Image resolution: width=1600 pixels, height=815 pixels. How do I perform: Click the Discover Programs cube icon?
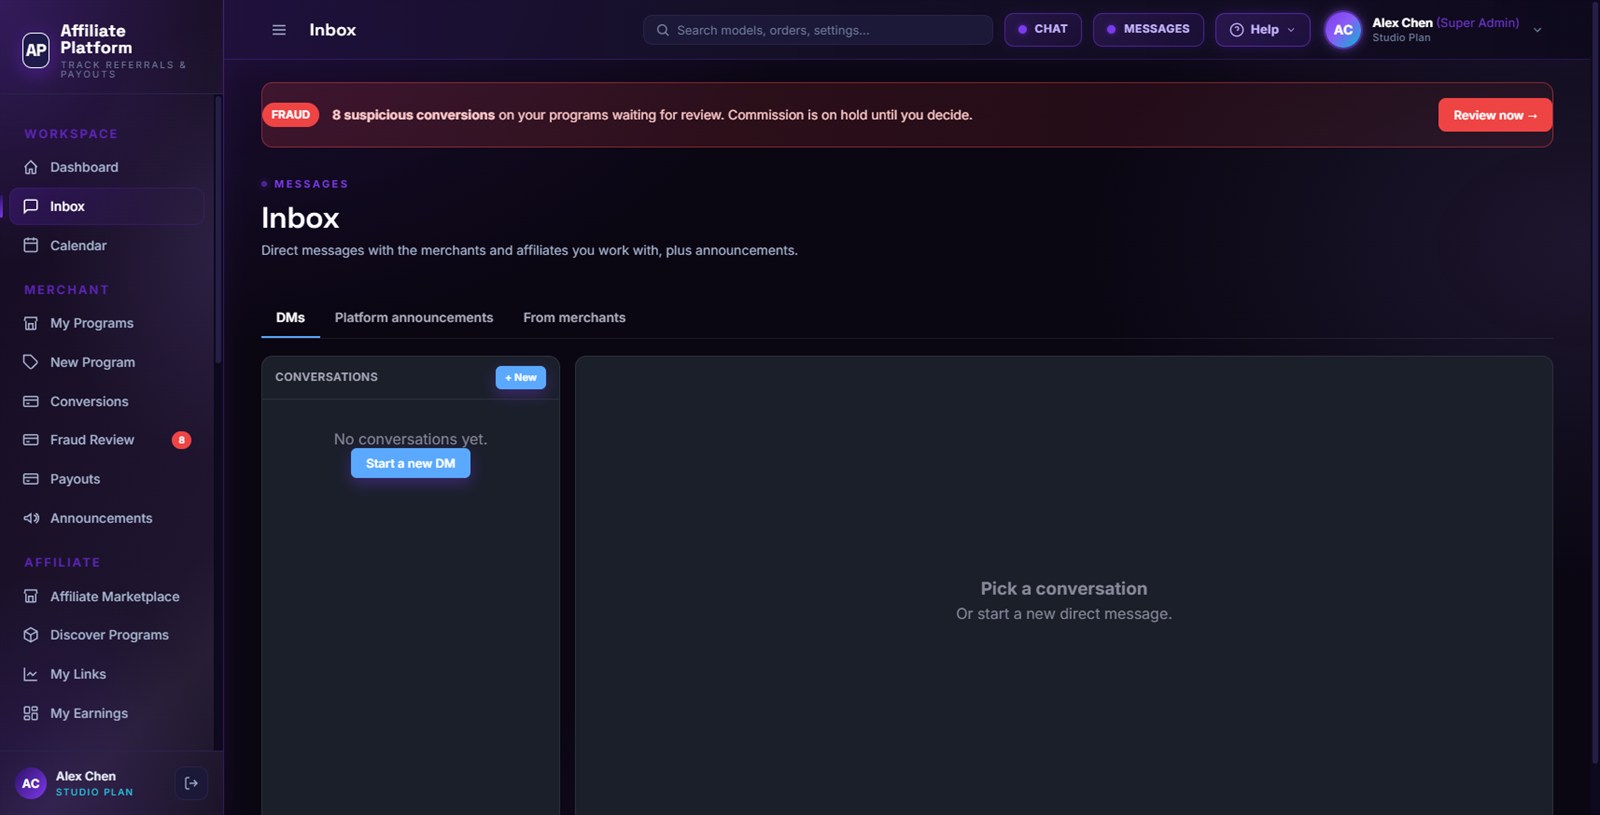pyautogui.click(x=31, y=635)
